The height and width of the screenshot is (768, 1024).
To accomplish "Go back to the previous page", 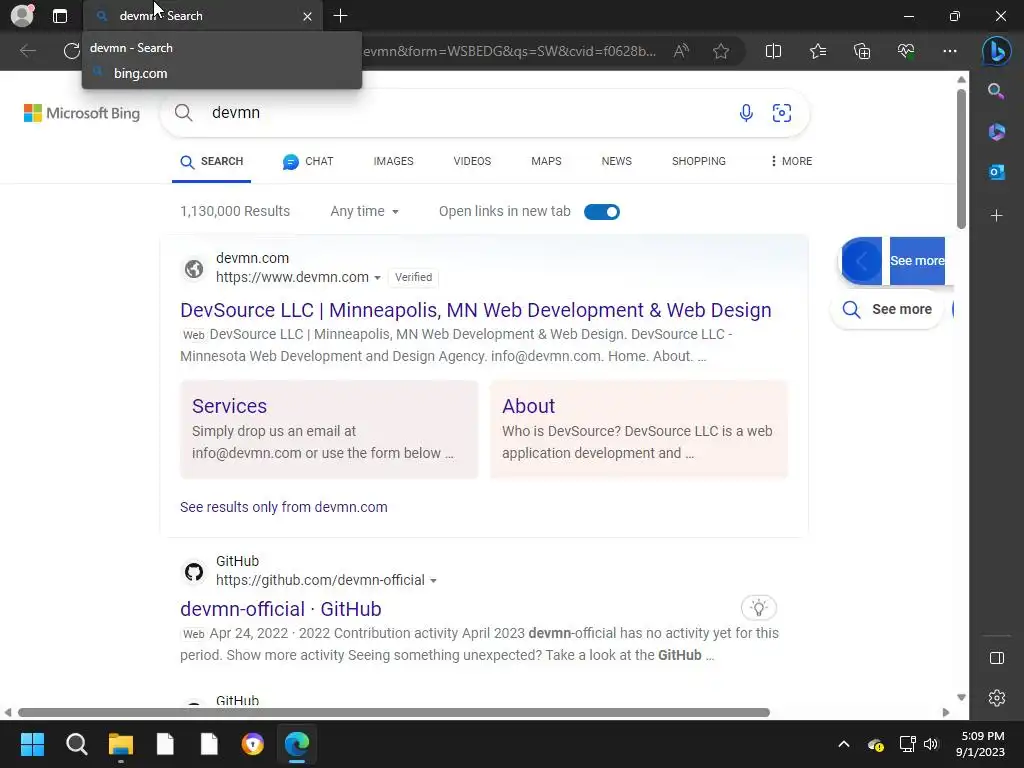I will tap(27, 51).
